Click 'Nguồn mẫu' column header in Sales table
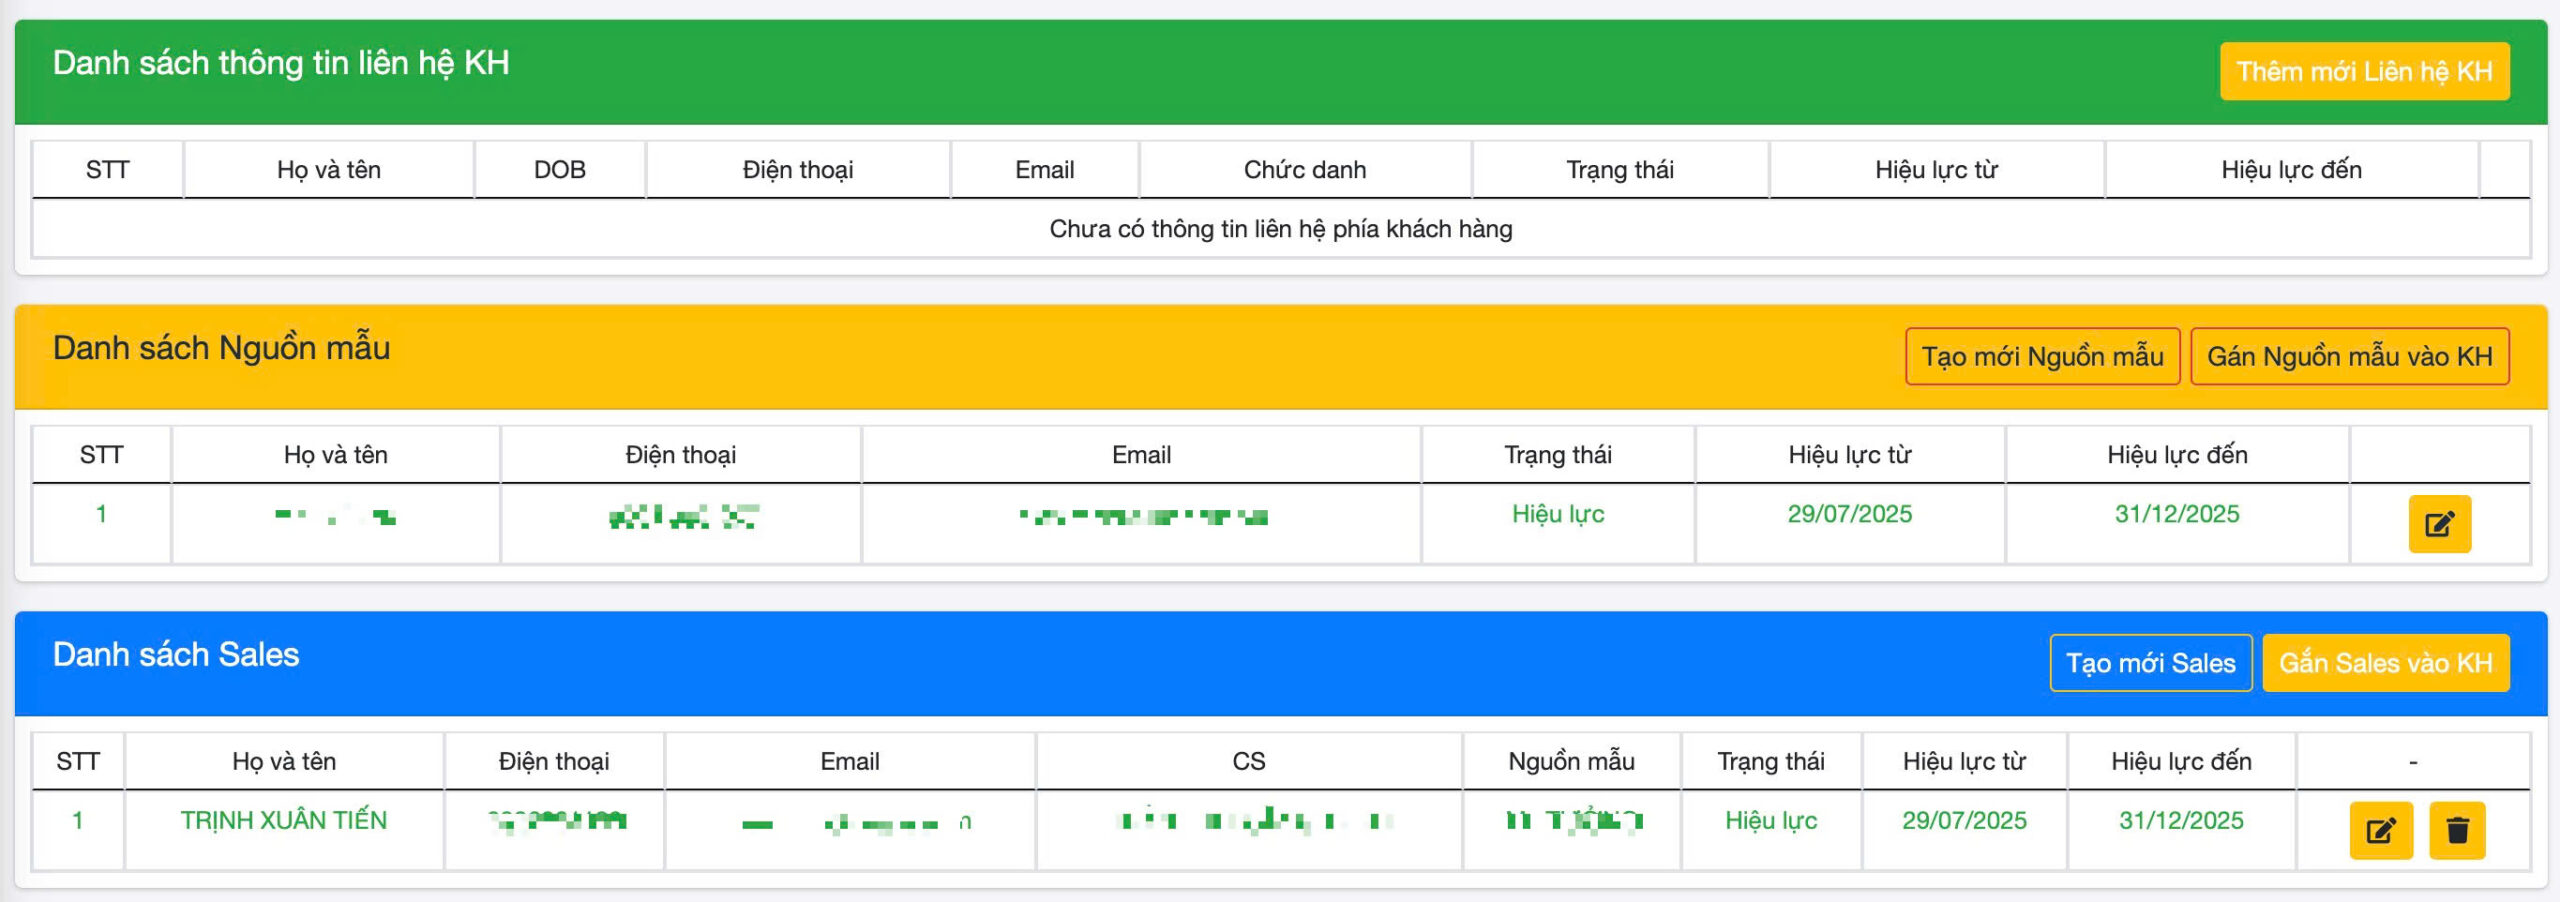 1570,761
